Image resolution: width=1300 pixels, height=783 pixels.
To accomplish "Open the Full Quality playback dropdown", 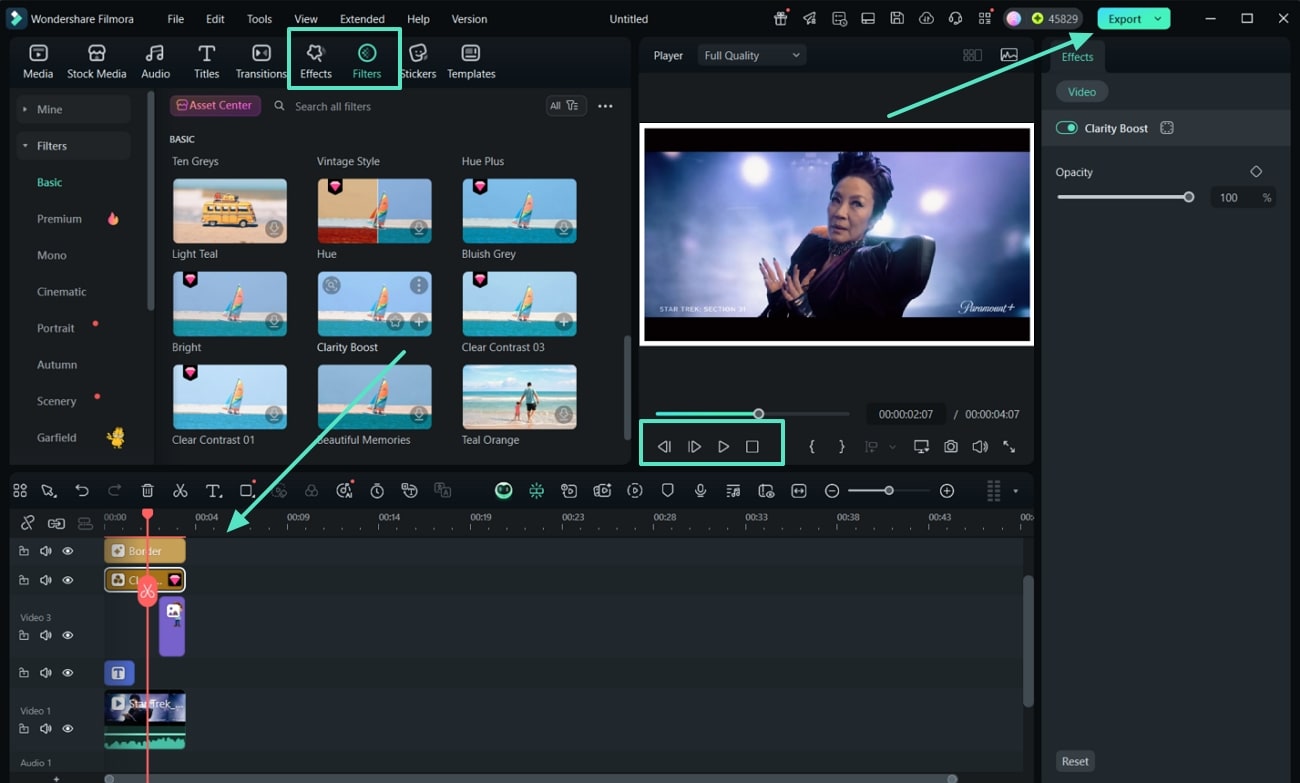I will click(752, 56).
